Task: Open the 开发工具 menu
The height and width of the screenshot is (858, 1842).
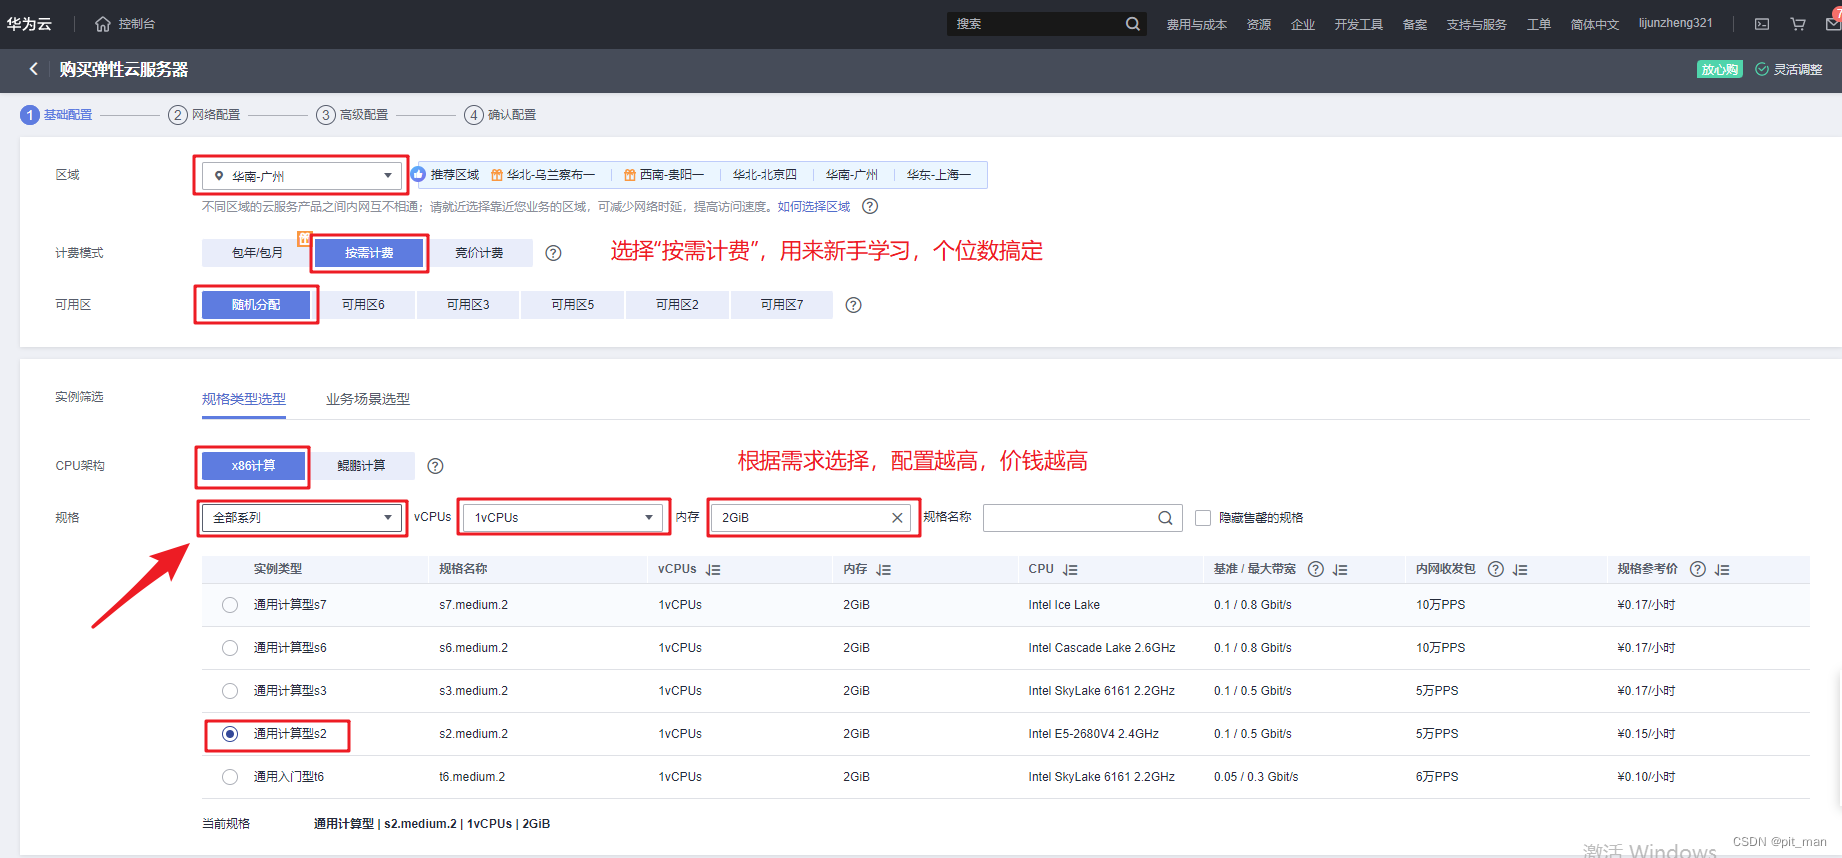Action: click(x=1358, y=24)
